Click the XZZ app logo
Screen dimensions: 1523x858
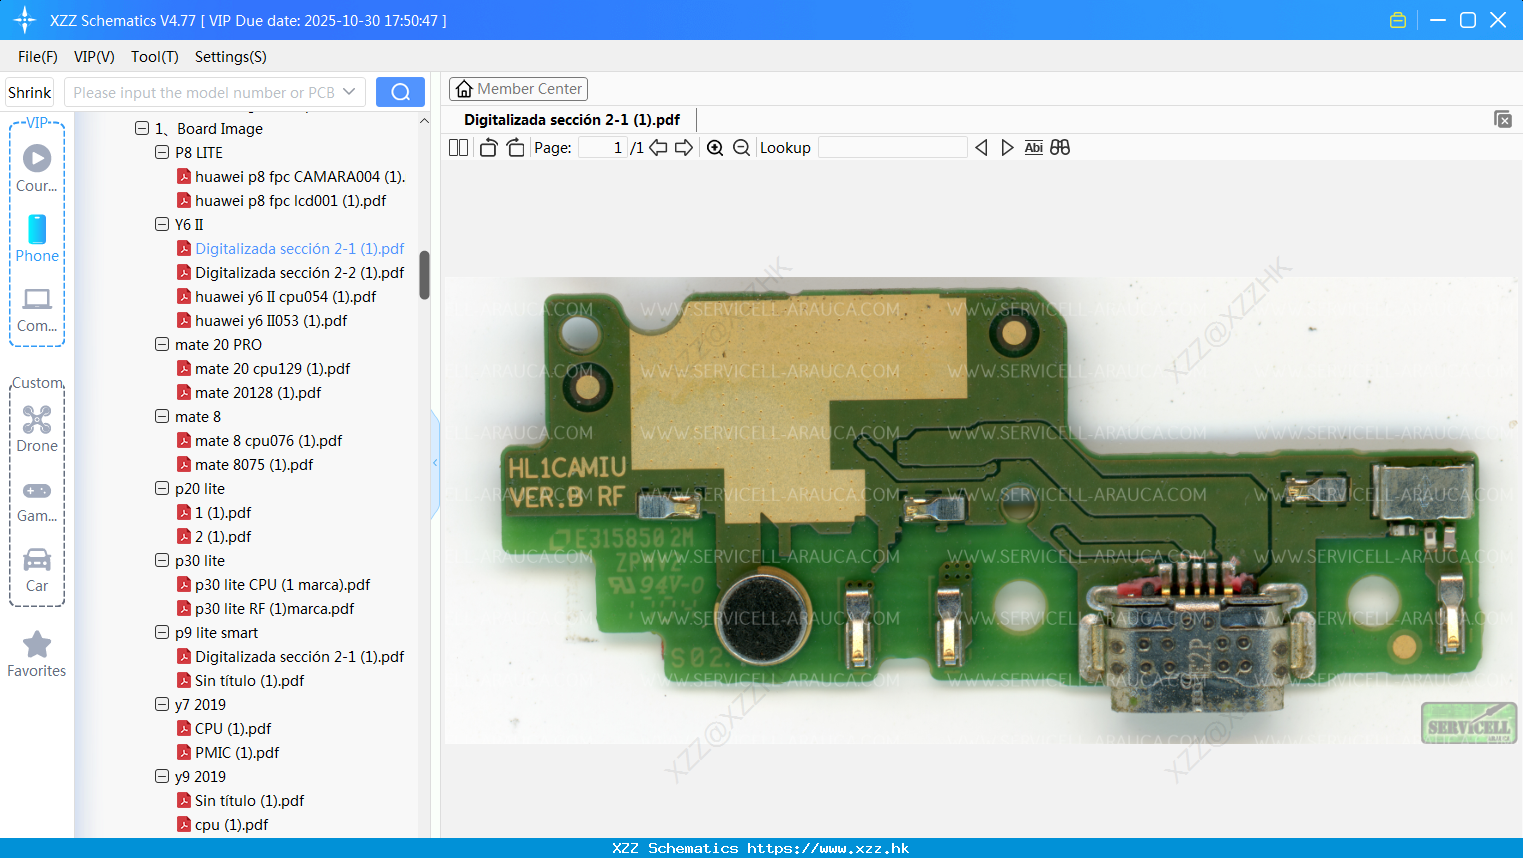pyautogui.click(x=24, y=20)
